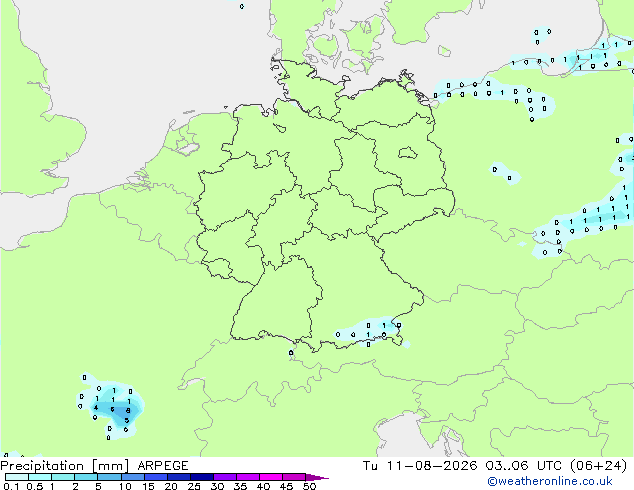This screenshot has width=634, height=490.
Task: Click the '03..06 UTC' time range text
Action: 524,466
